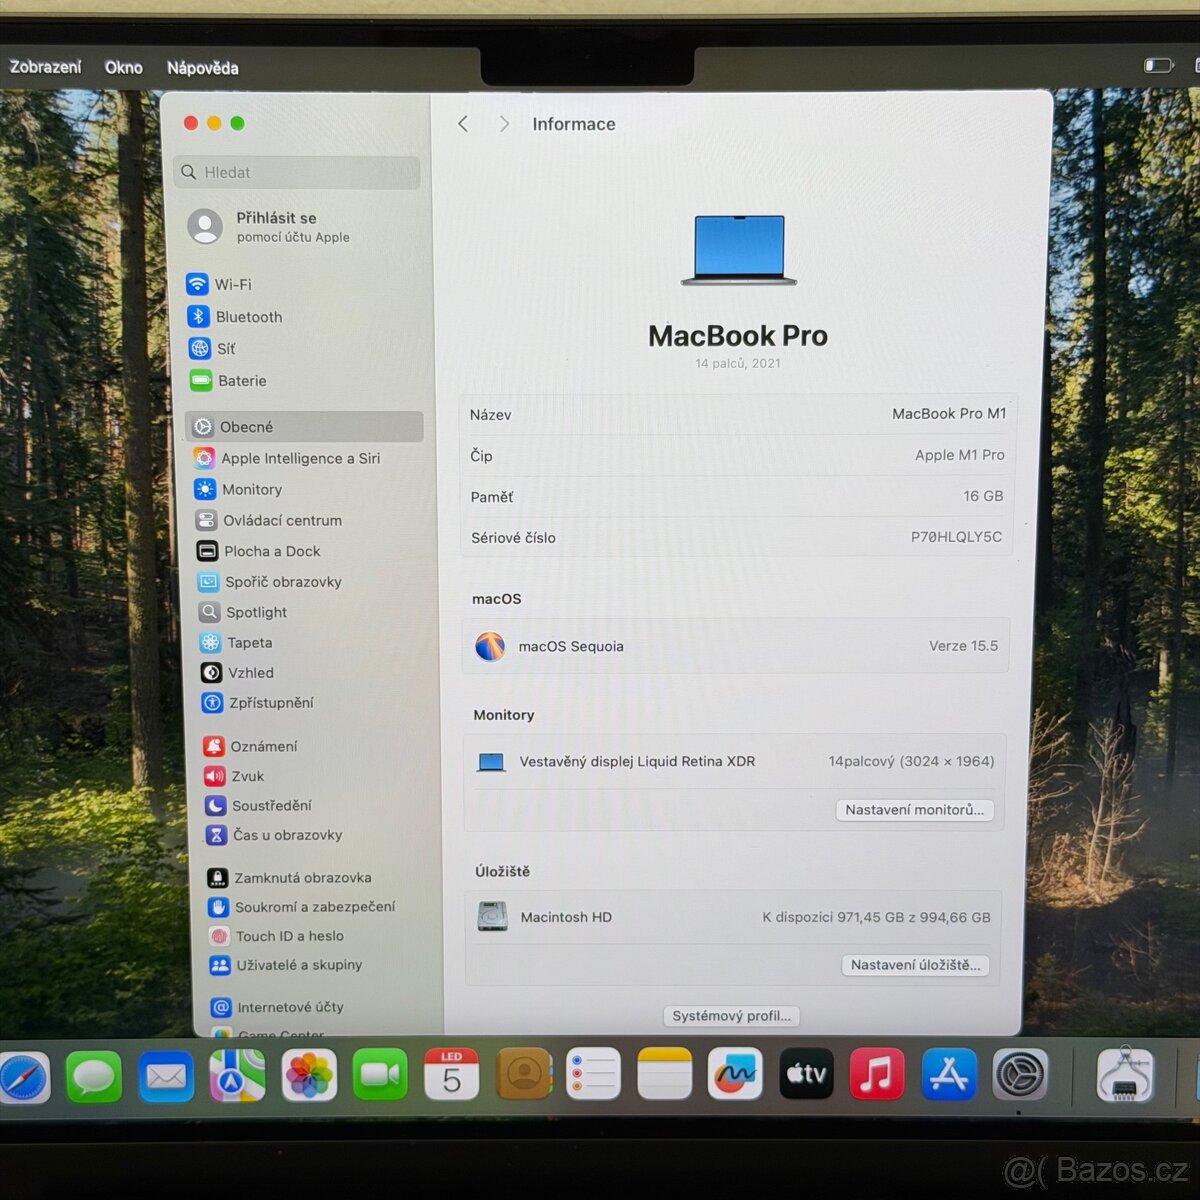Viewport: 1200px width, 1200px height.
Task: Open Spořič obrazovky settings
Action: (283, 582)
